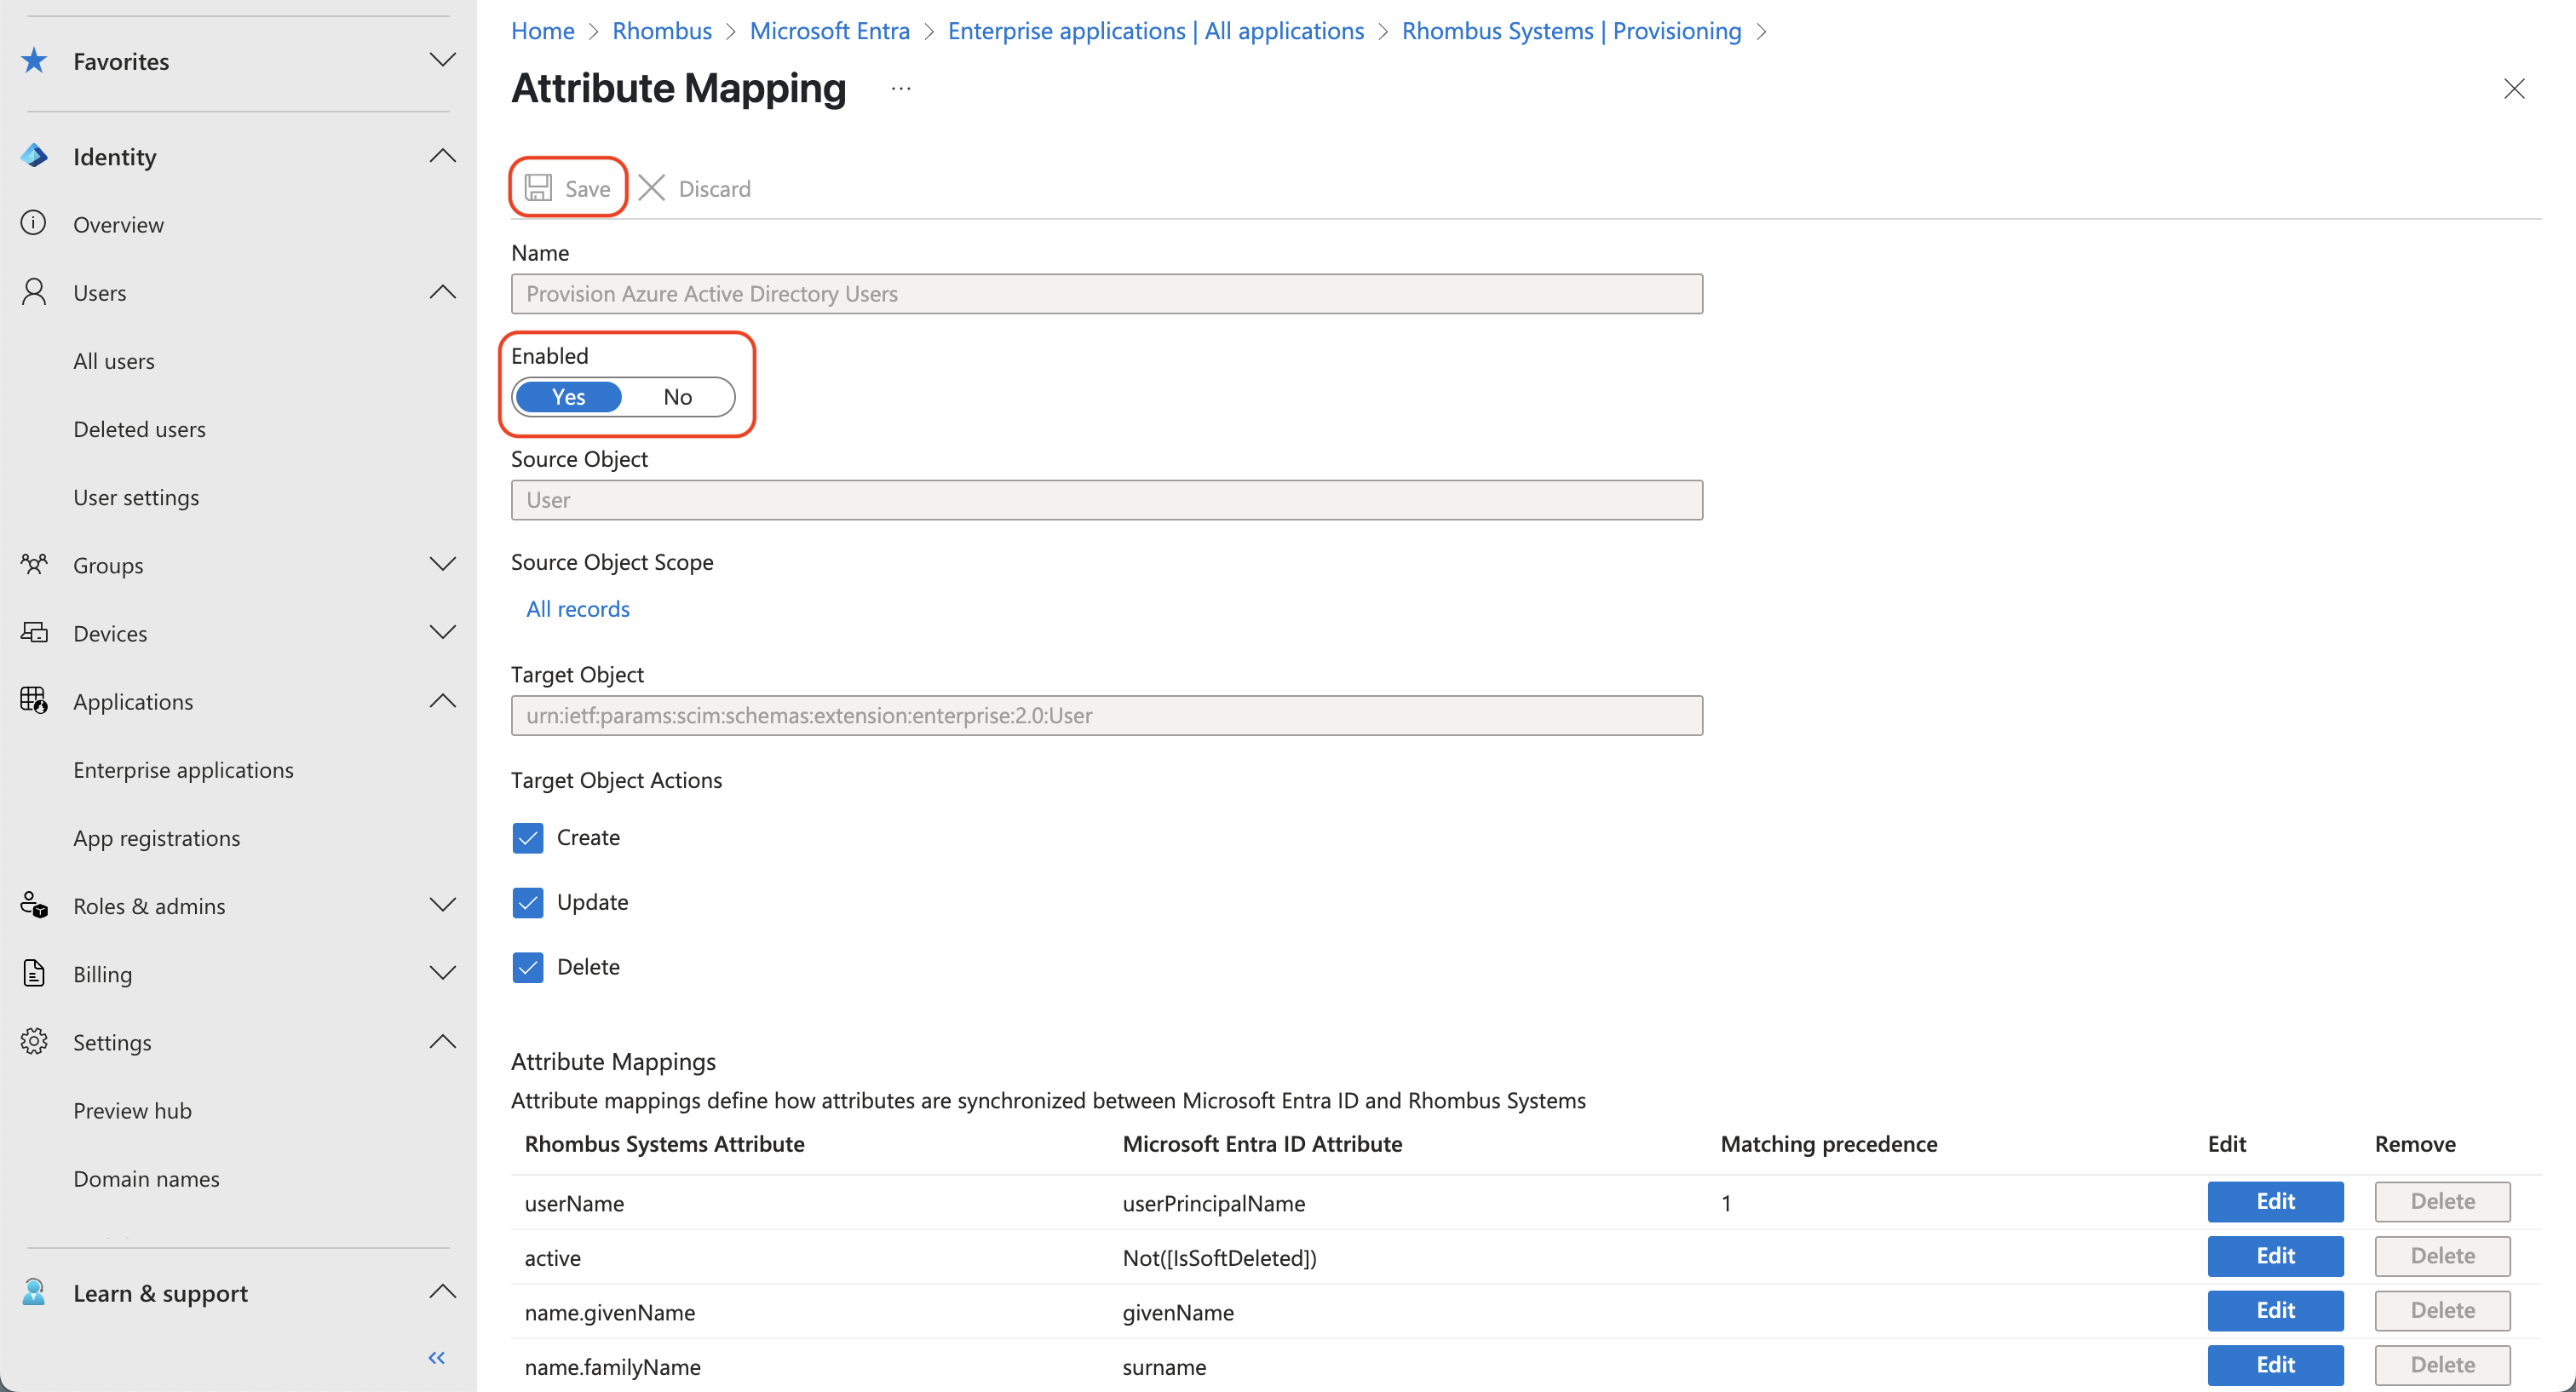The image size is (2576, 1392).
Task: Click the Favorites star icon
Action: tap(34, 61)
